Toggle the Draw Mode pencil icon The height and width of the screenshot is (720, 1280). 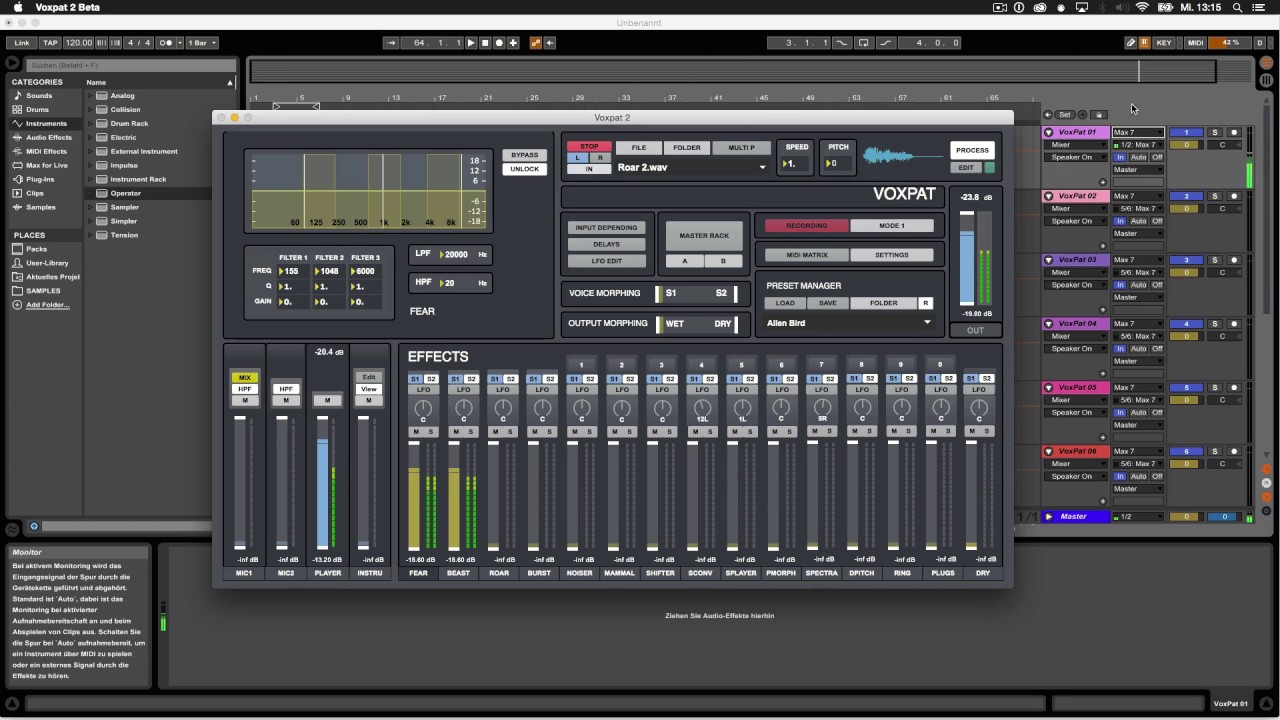pos(1131,43)
